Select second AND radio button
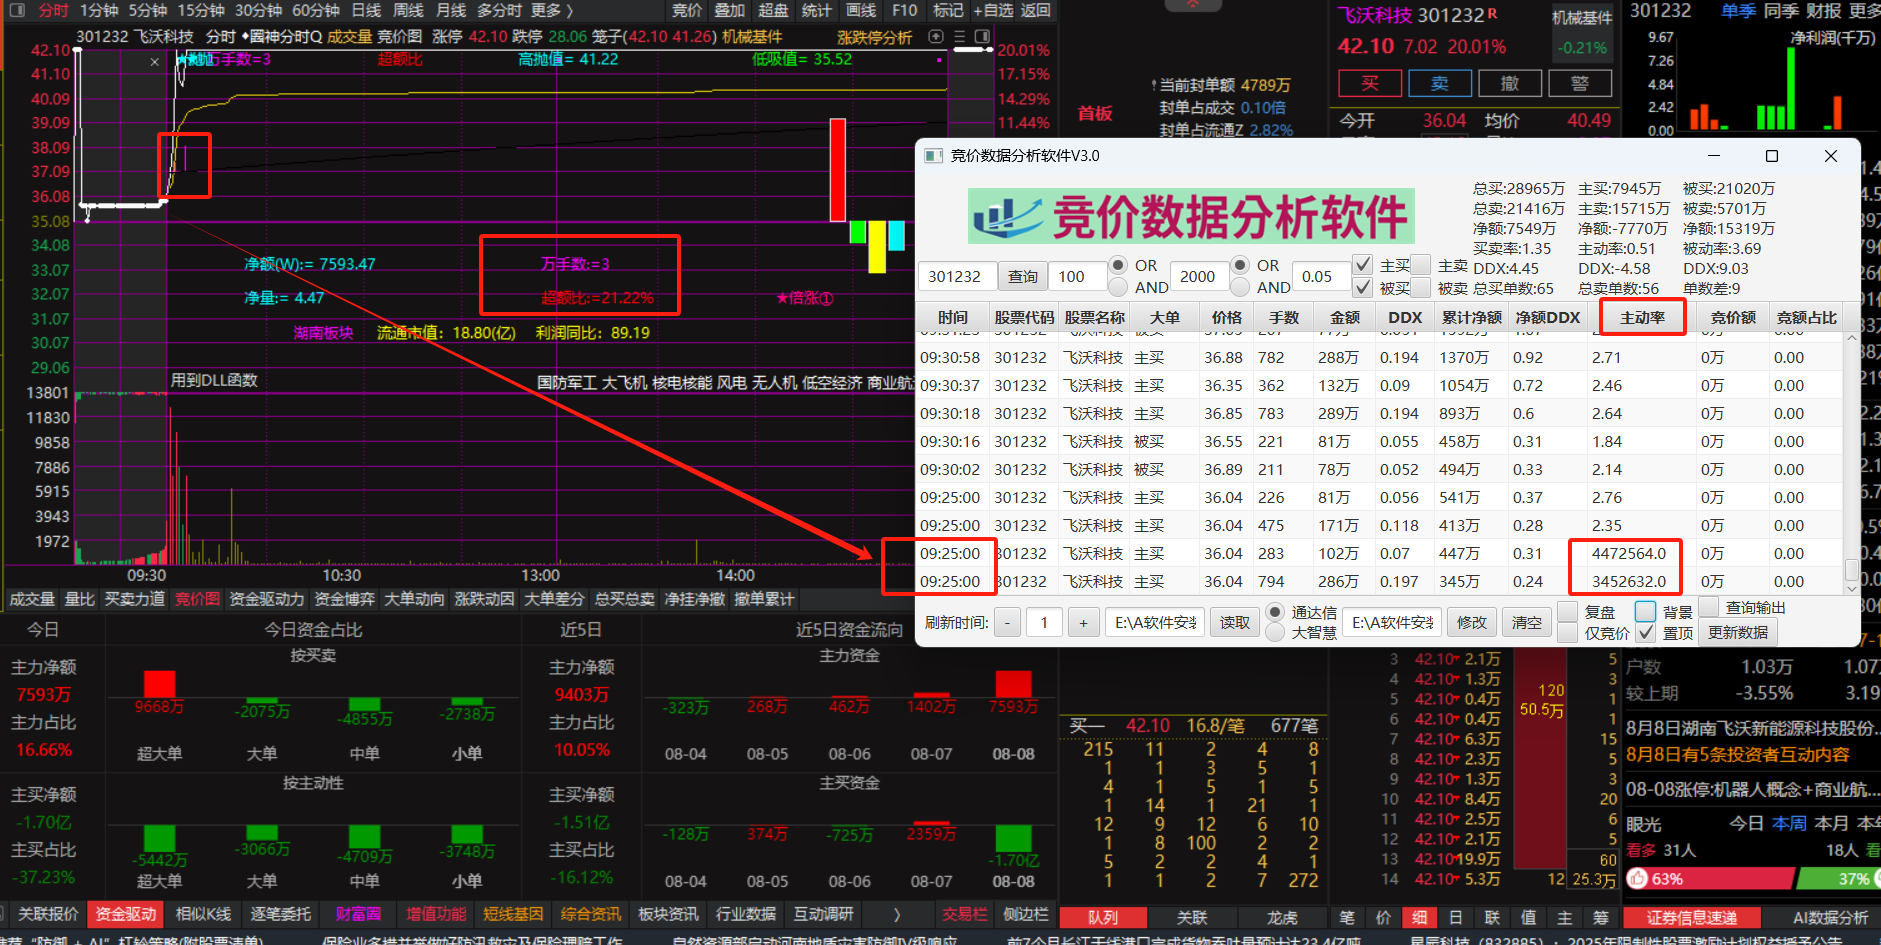 1240,287
